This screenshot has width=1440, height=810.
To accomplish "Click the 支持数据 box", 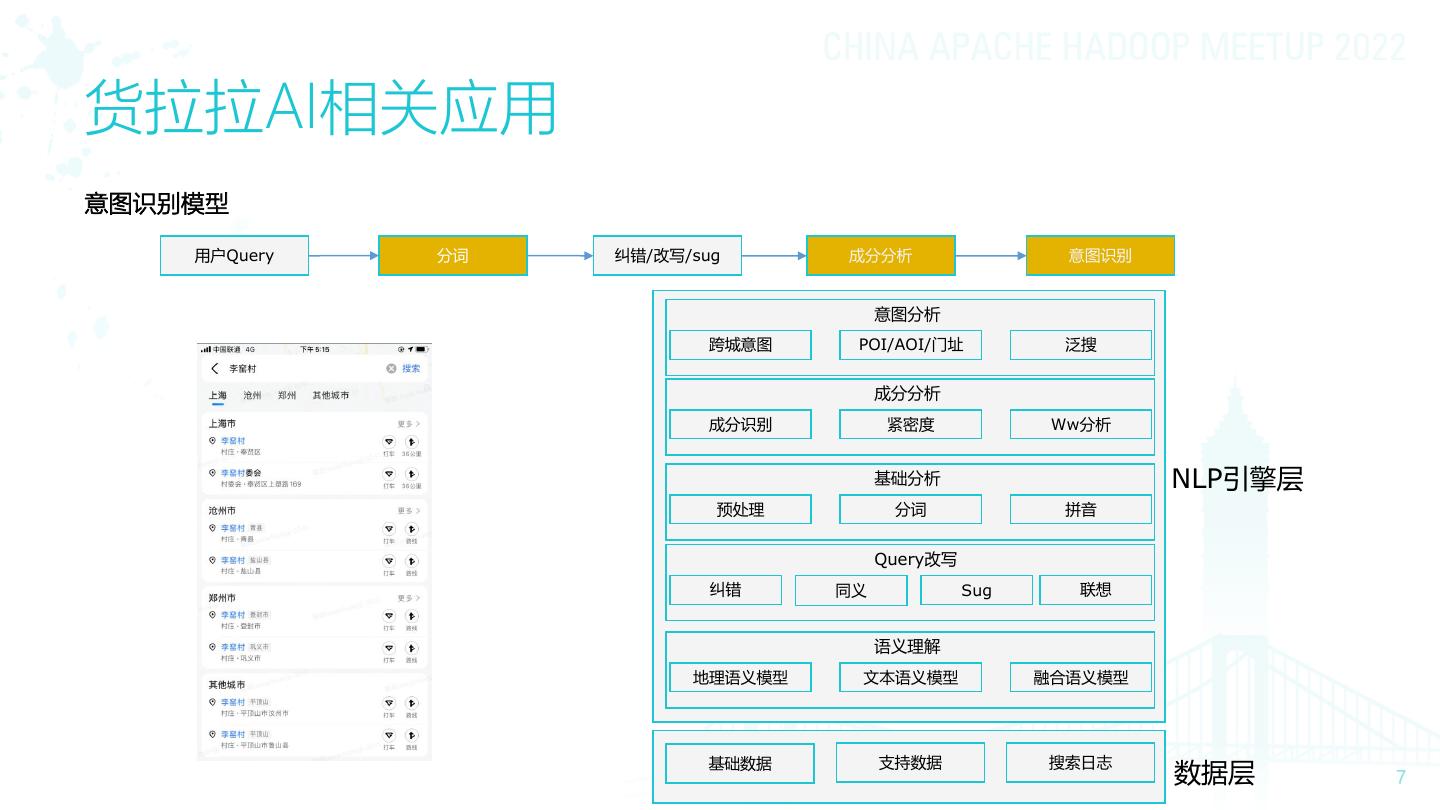I will (x=910, y=762).
